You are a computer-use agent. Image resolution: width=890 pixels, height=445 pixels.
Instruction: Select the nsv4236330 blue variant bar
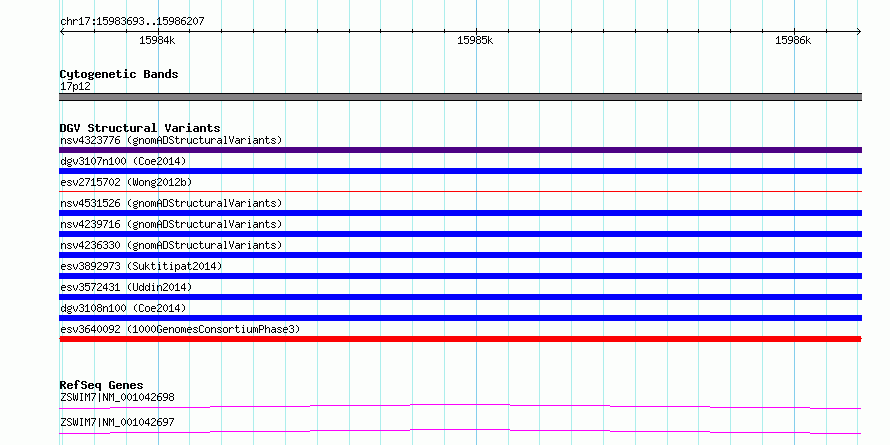[x=460, y=255]
